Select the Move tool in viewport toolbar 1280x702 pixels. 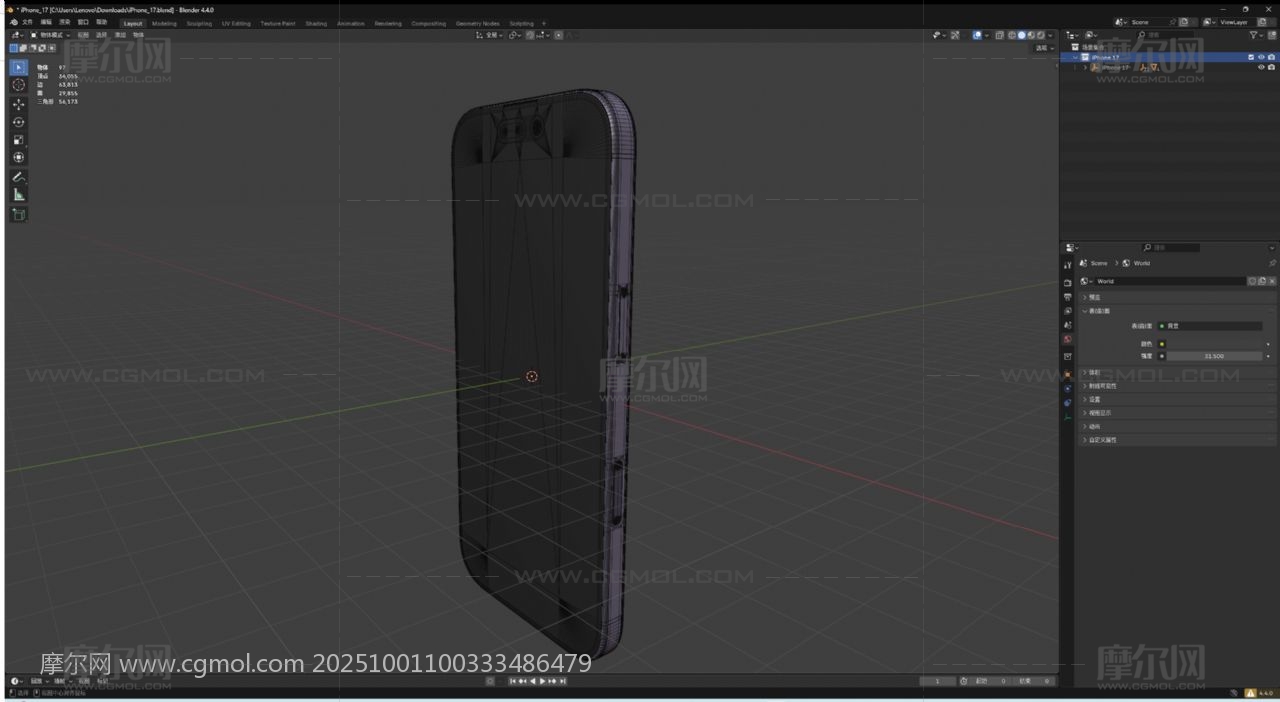pos(18,104)
